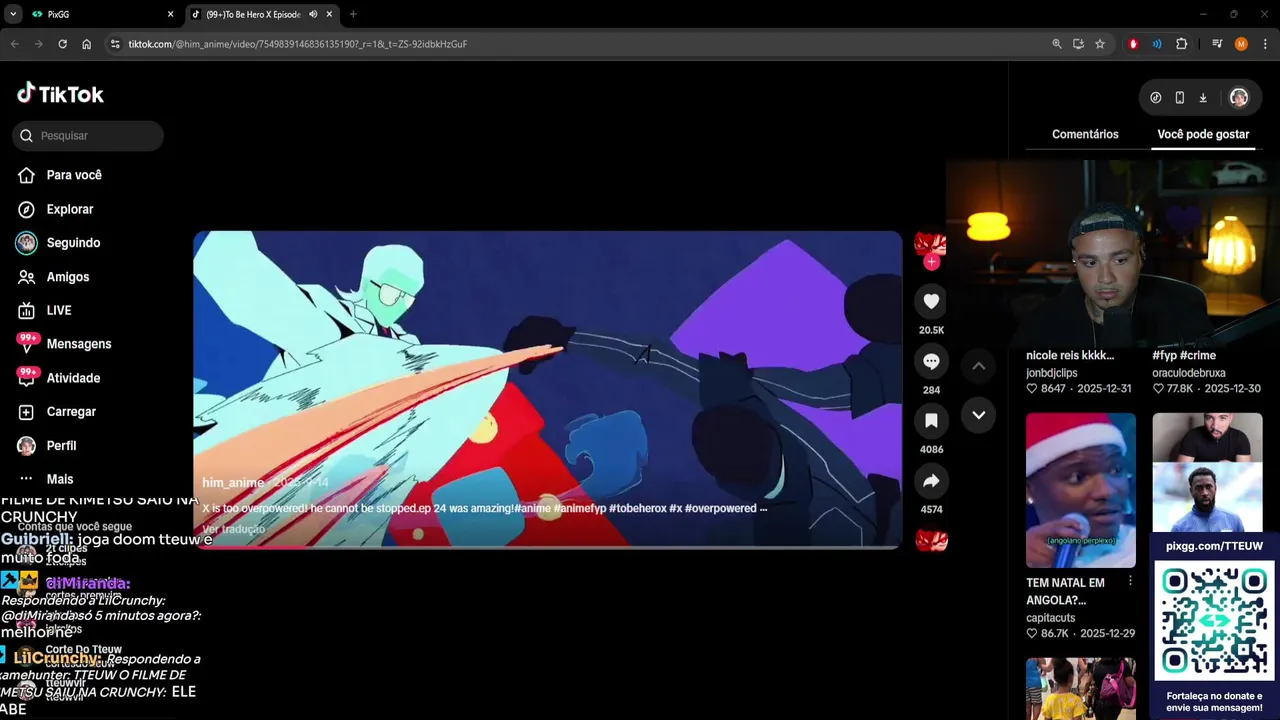This screenshot has height=720, width=1280.
Task: Follow him_anime with plus button
Action: [x=931, y=262]
